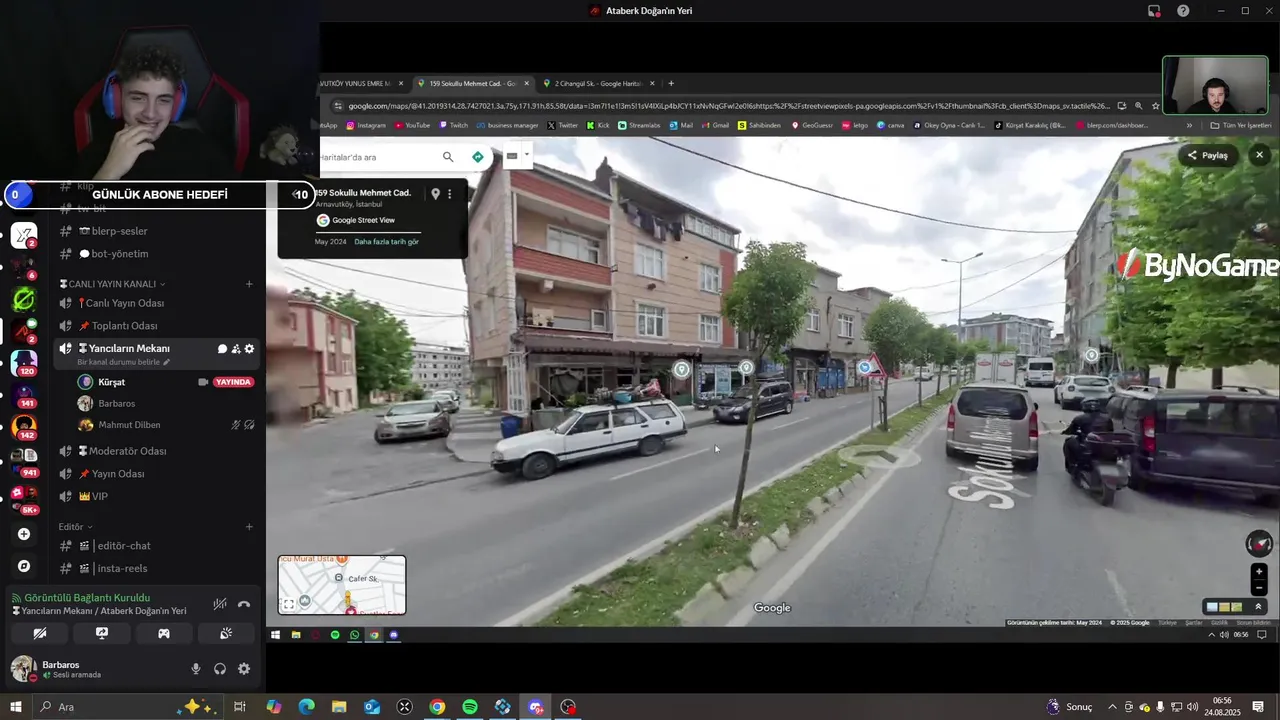The height and width of the screenshot is (720, 1280).
Task: Open server icon with 941 badge
Action: (24, 460)
